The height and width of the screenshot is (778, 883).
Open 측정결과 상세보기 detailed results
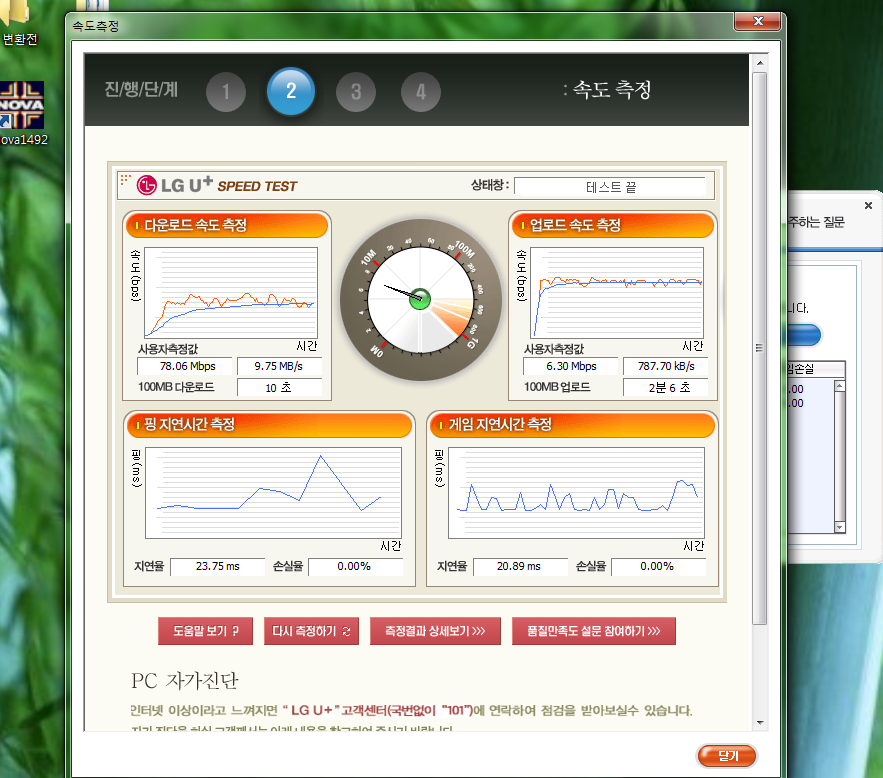pos(435,631)
